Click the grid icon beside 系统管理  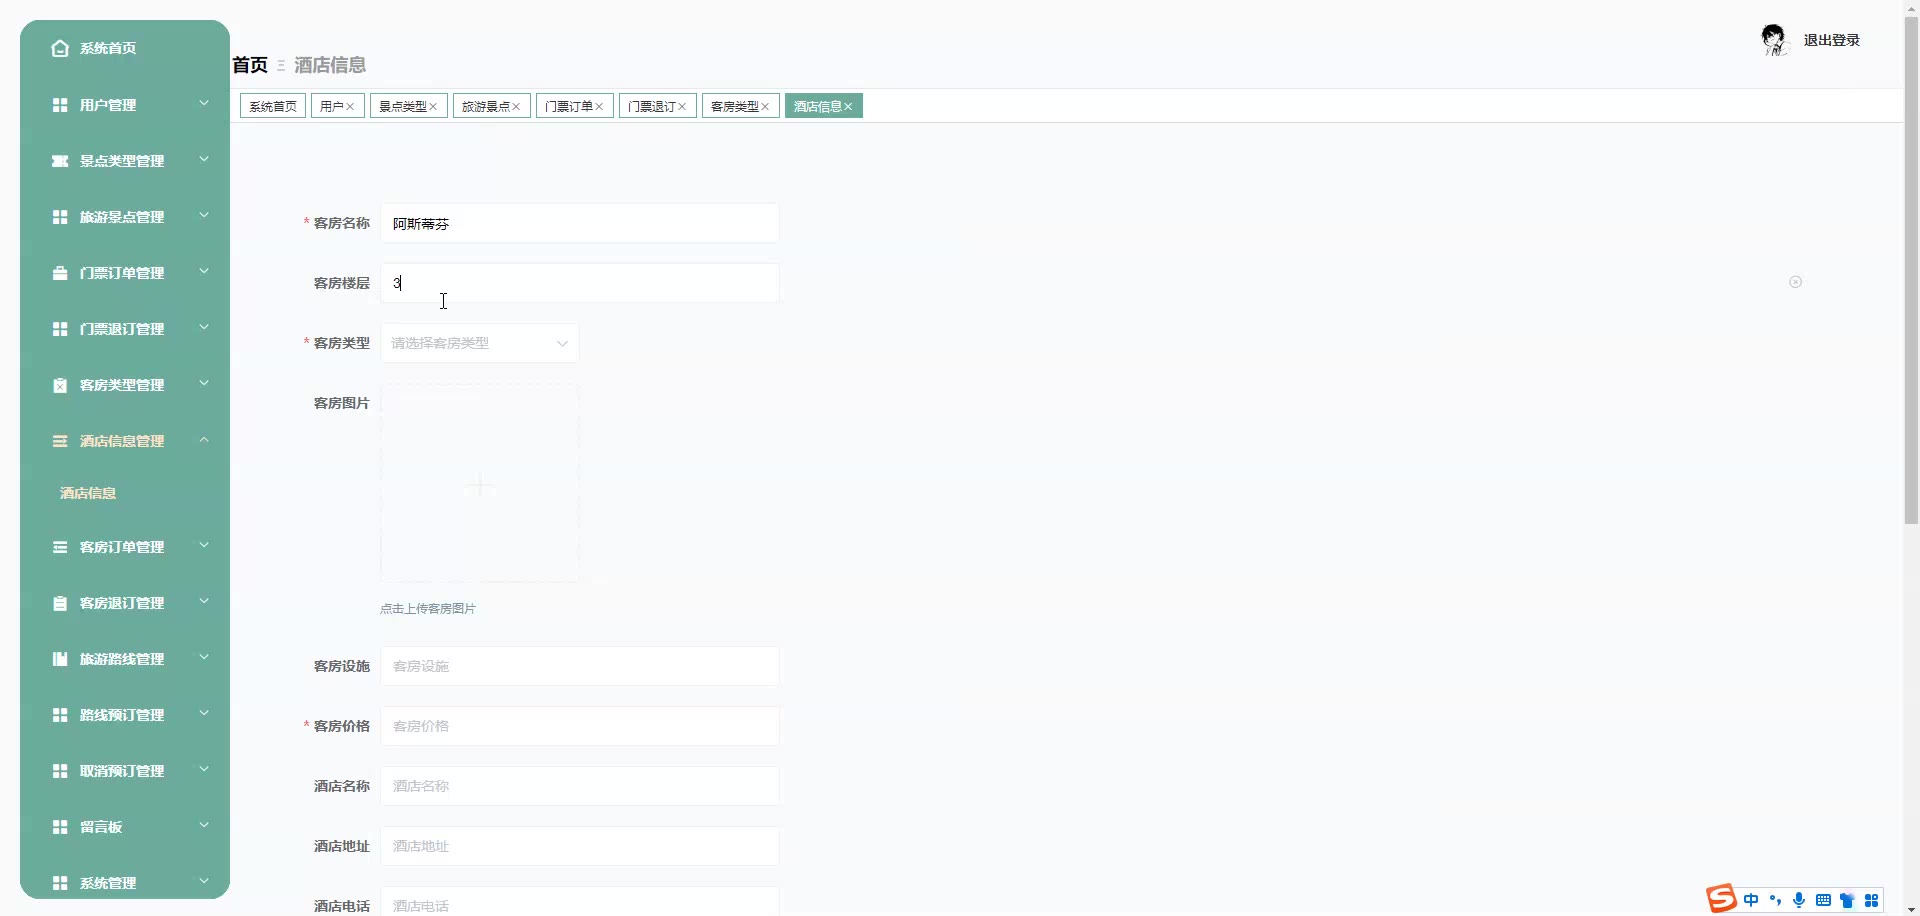60,883
